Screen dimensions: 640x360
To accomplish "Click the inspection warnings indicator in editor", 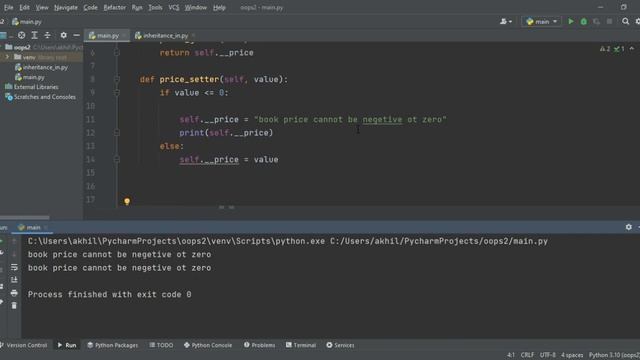I will coord(612,49).
